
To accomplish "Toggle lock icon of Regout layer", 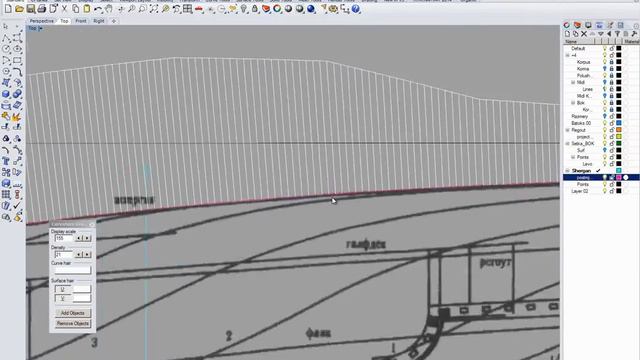I will click(611, 130).
